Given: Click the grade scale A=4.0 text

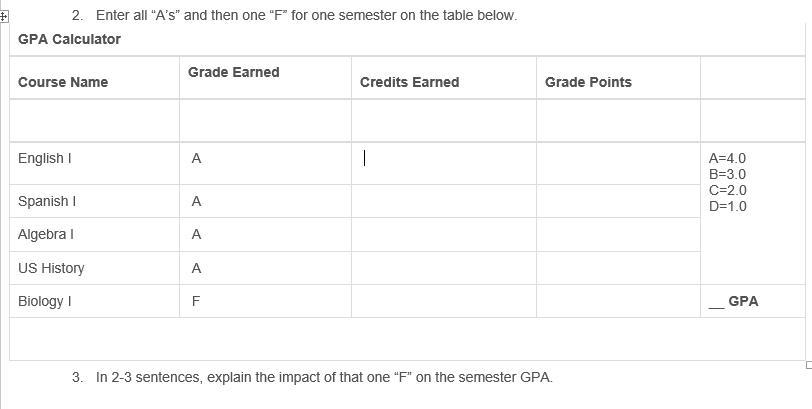Looking at the screenshot, I should click(728, 158).
